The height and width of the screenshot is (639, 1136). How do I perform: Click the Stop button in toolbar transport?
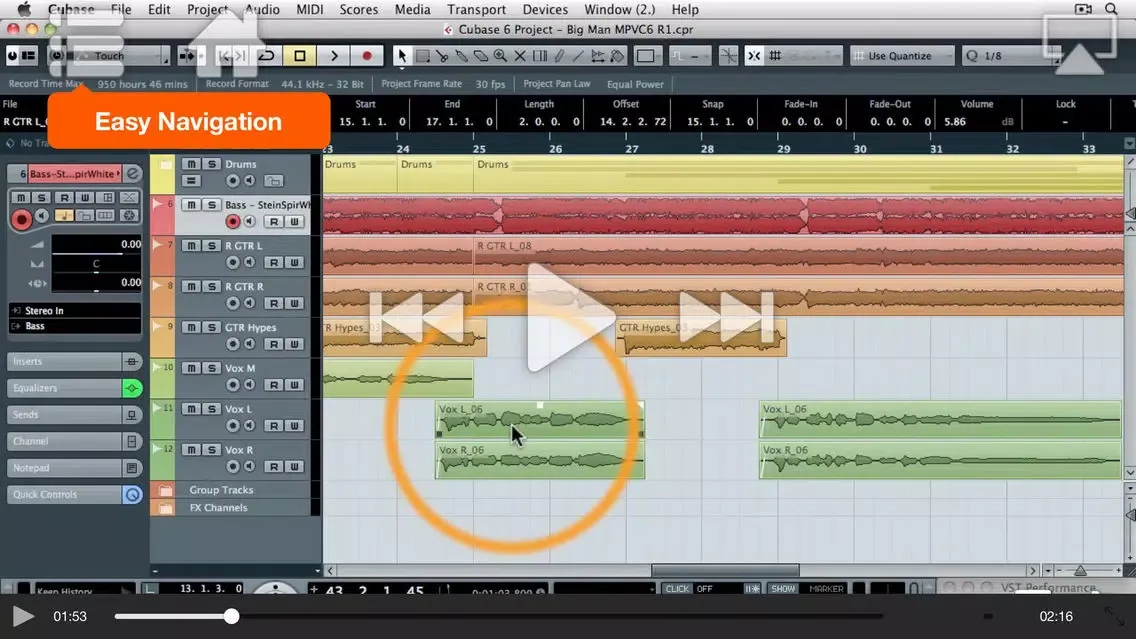(300, 56)
